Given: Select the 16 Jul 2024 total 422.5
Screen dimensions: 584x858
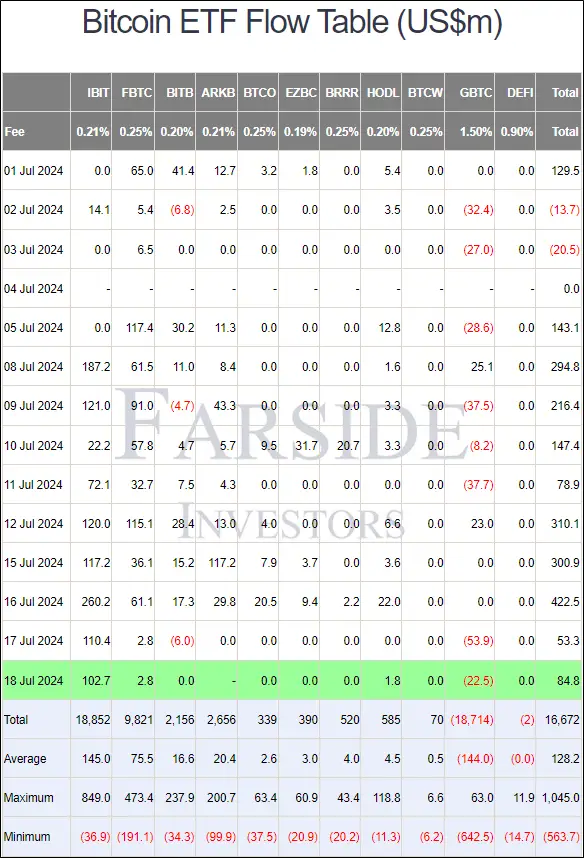Looking at the screenshot, I should (565, 601).
